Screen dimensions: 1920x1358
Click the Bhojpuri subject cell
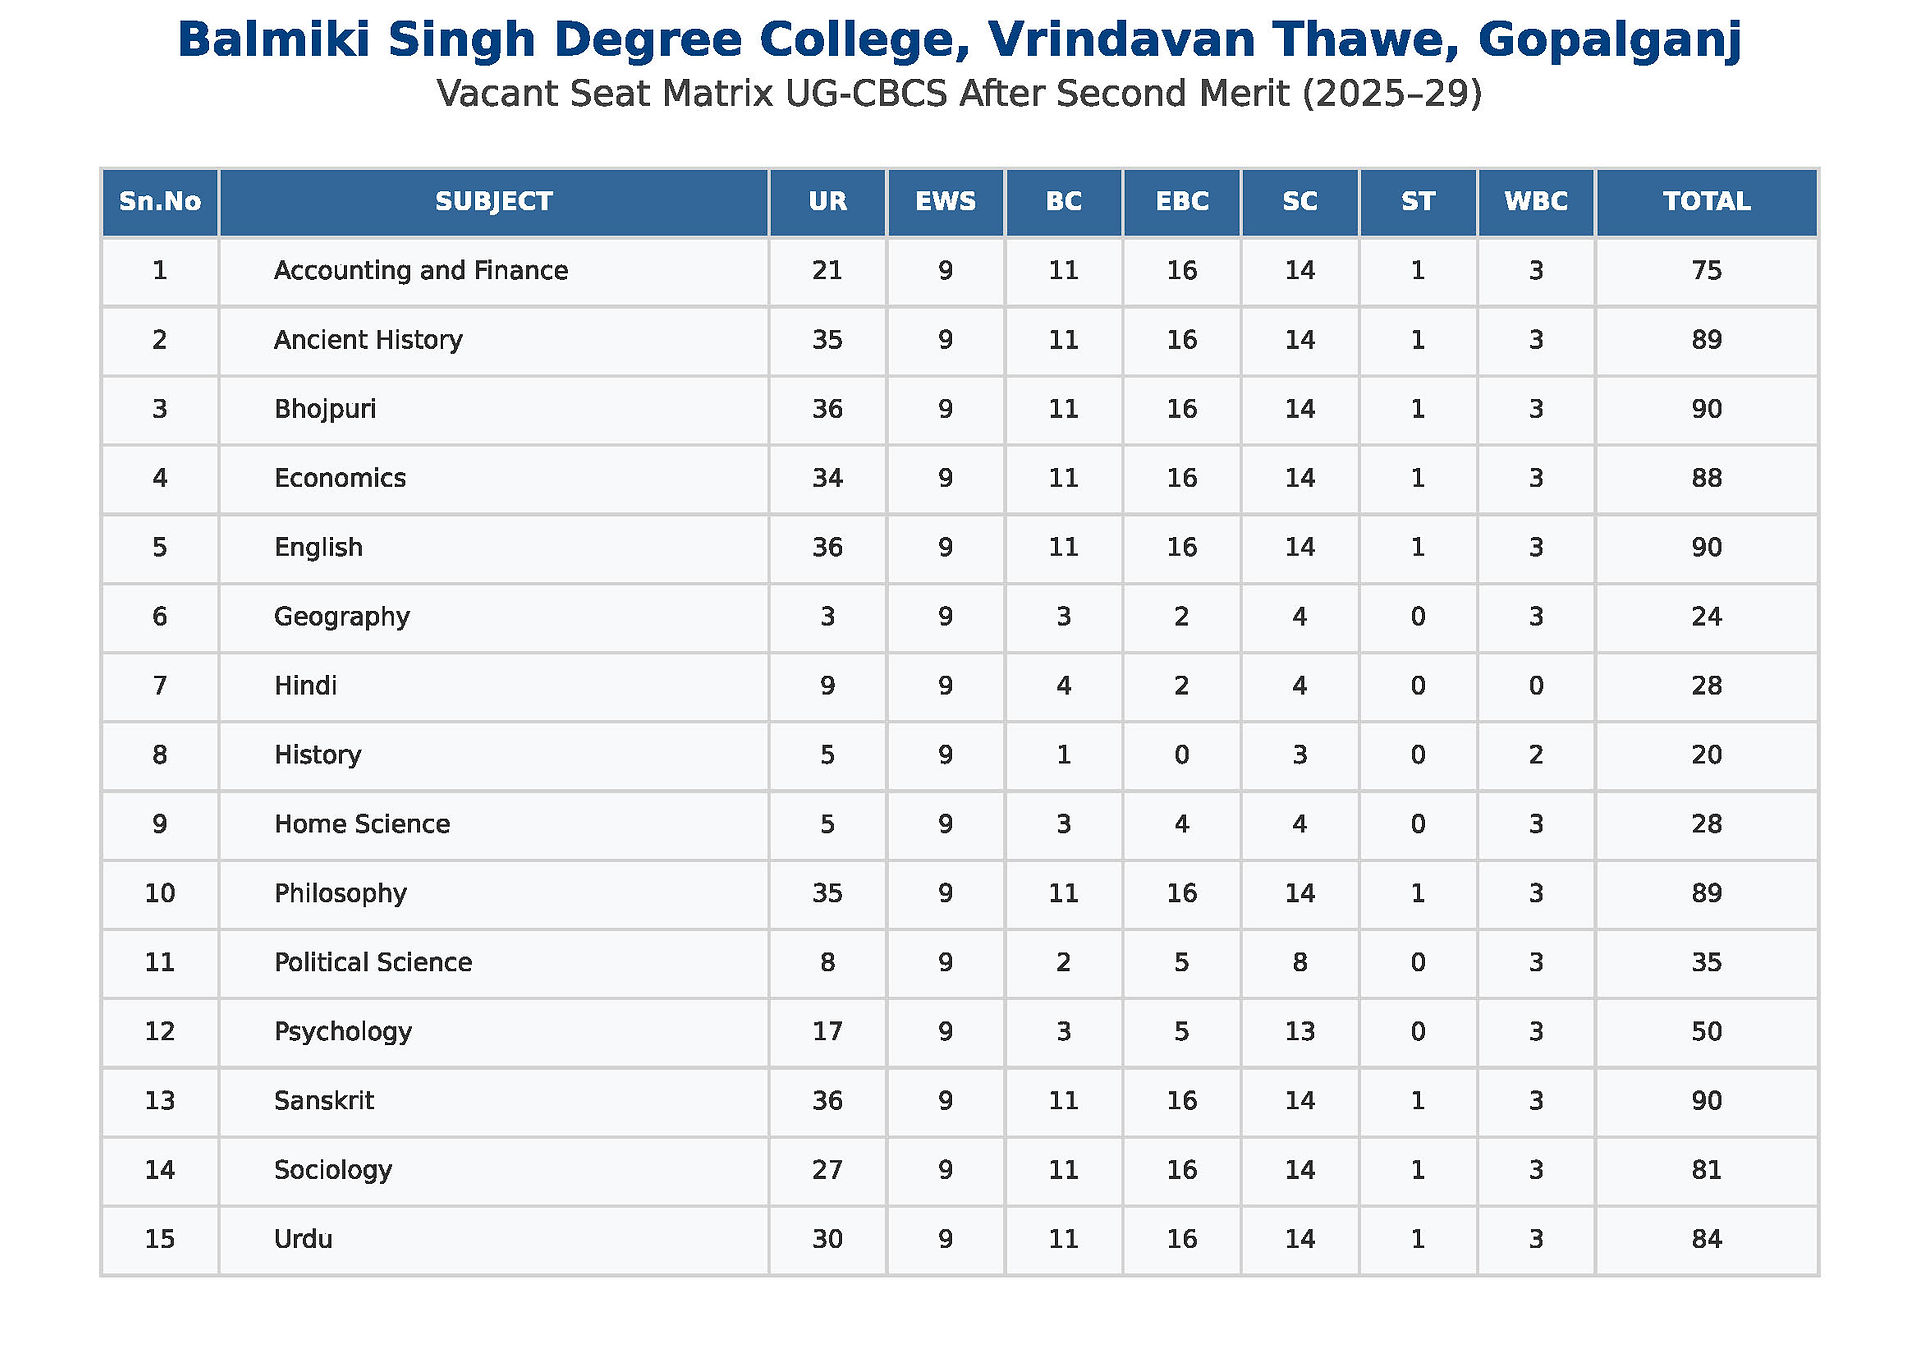point(493,409)
